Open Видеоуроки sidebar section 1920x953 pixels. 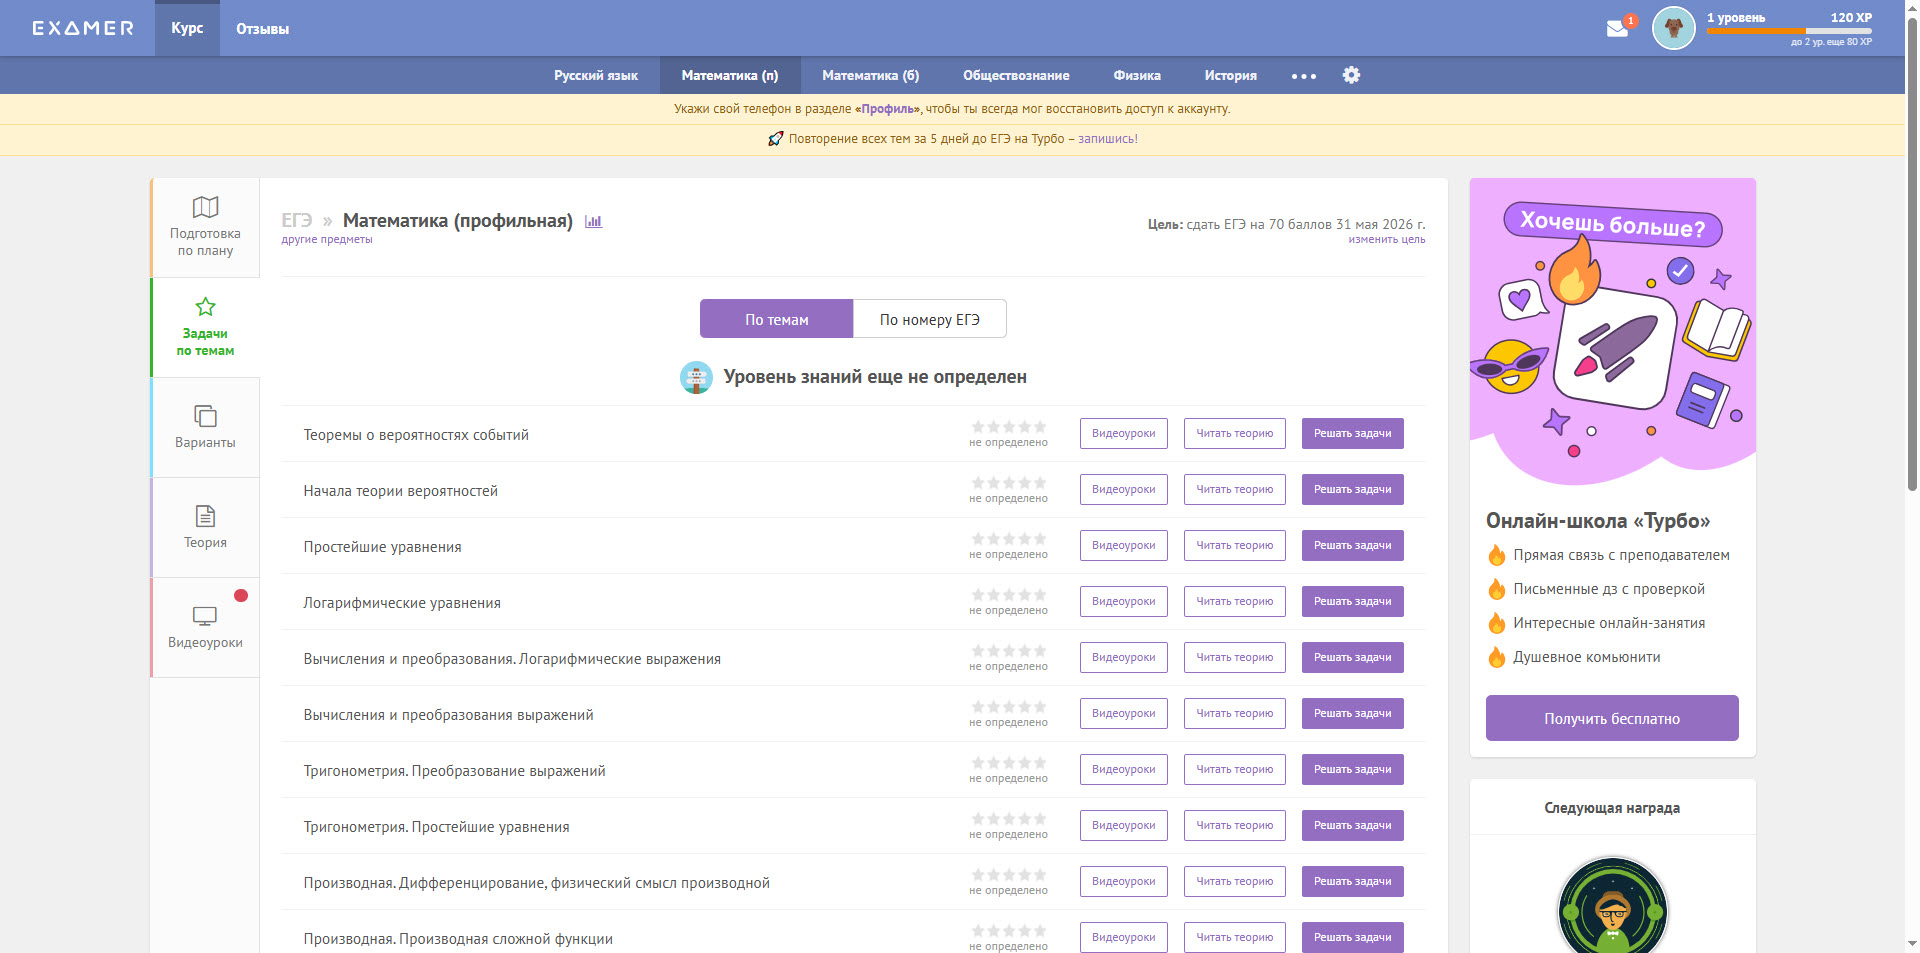[x=205, y=628]
